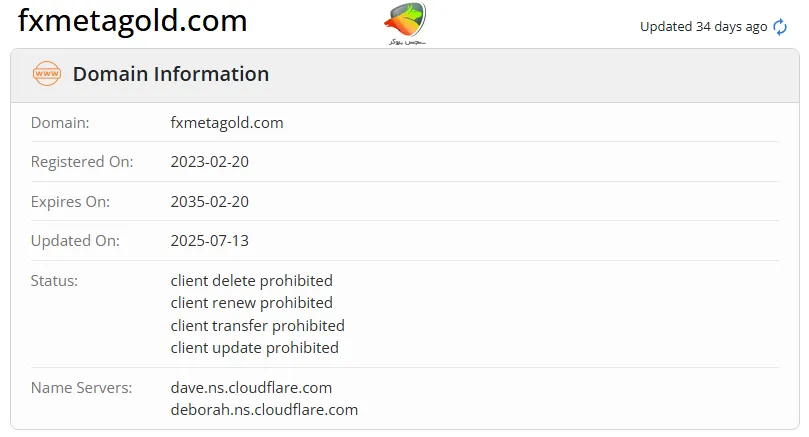
Task: Select the domain value fxmetagold.com
Action: [x=227, y=123]
